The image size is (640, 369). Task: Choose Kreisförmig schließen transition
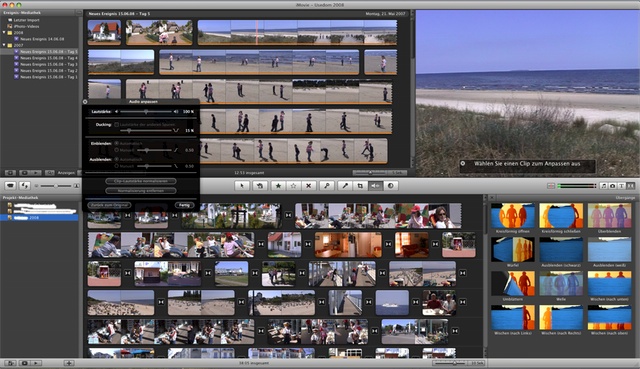coord(561,216)
